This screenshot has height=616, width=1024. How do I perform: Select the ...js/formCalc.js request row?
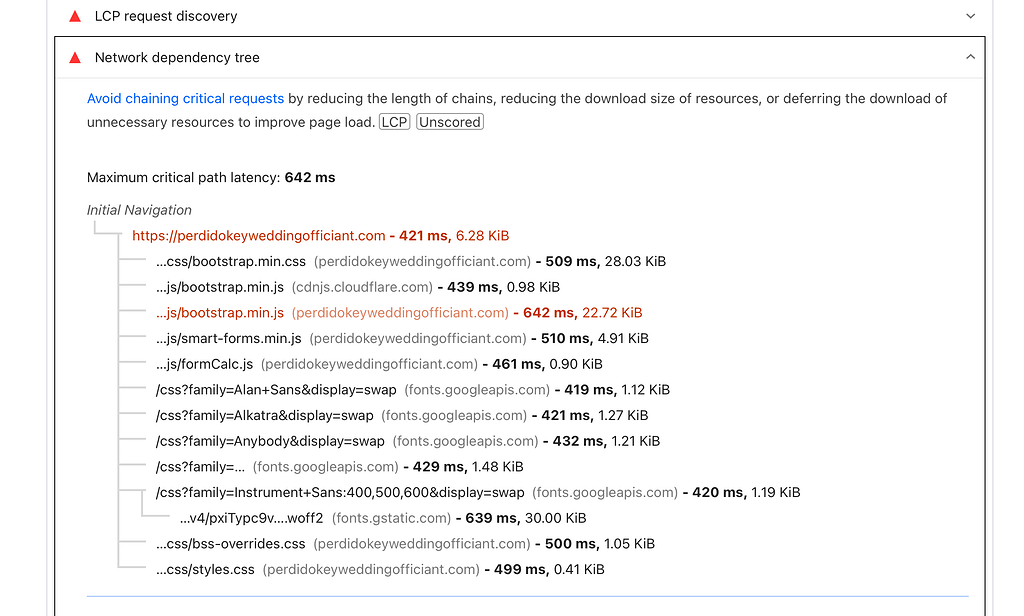pyautogui.click(x=379, y=365)
